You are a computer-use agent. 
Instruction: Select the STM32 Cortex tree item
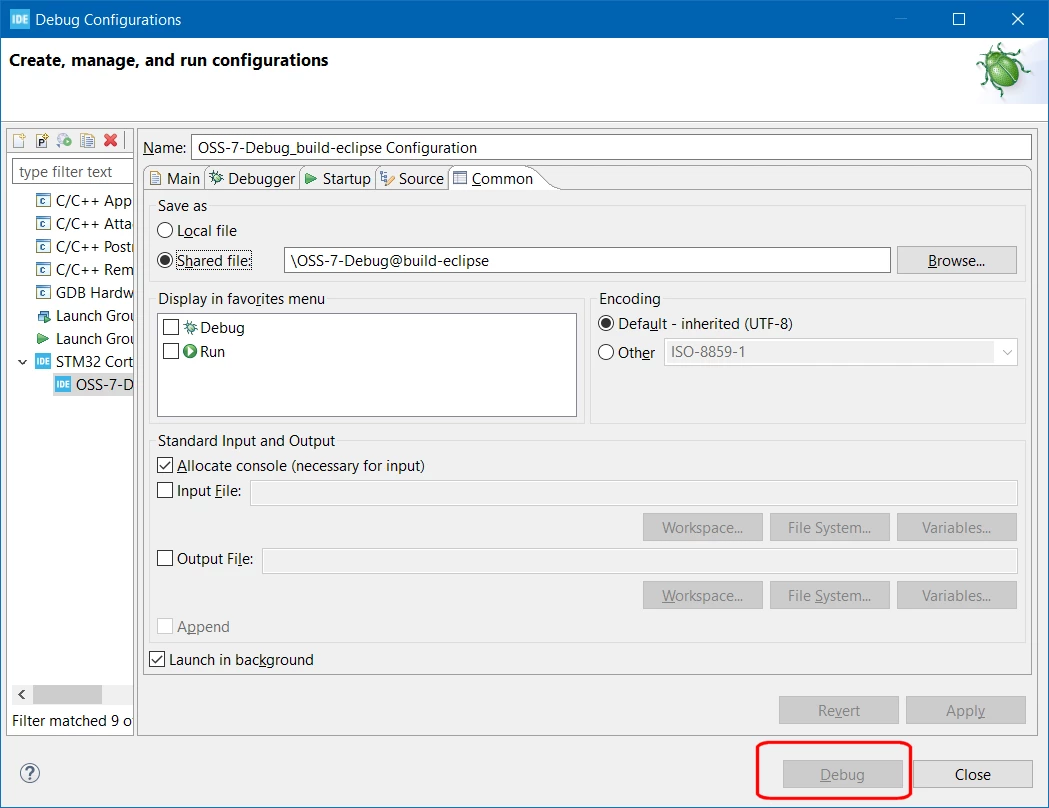pos(84,362)
